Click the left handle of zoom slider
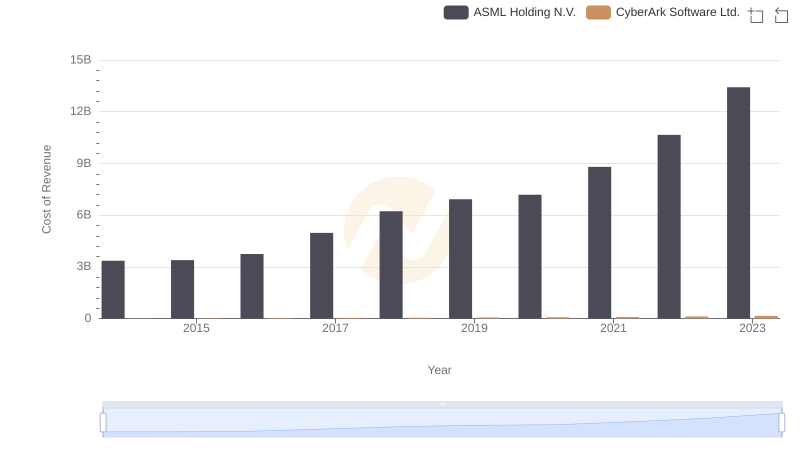Image resolution: width=800 pixels, height=461 pixels. (103, 423)
